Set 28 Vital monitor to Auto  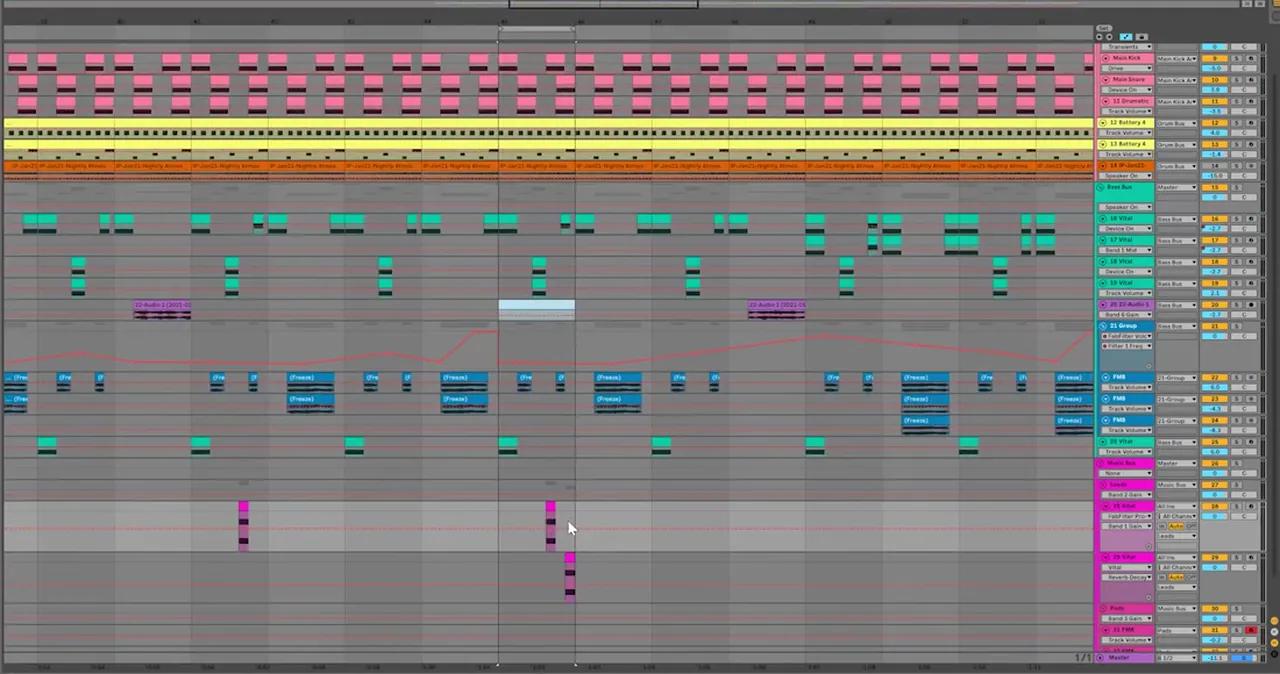(x=1176, y=526)
